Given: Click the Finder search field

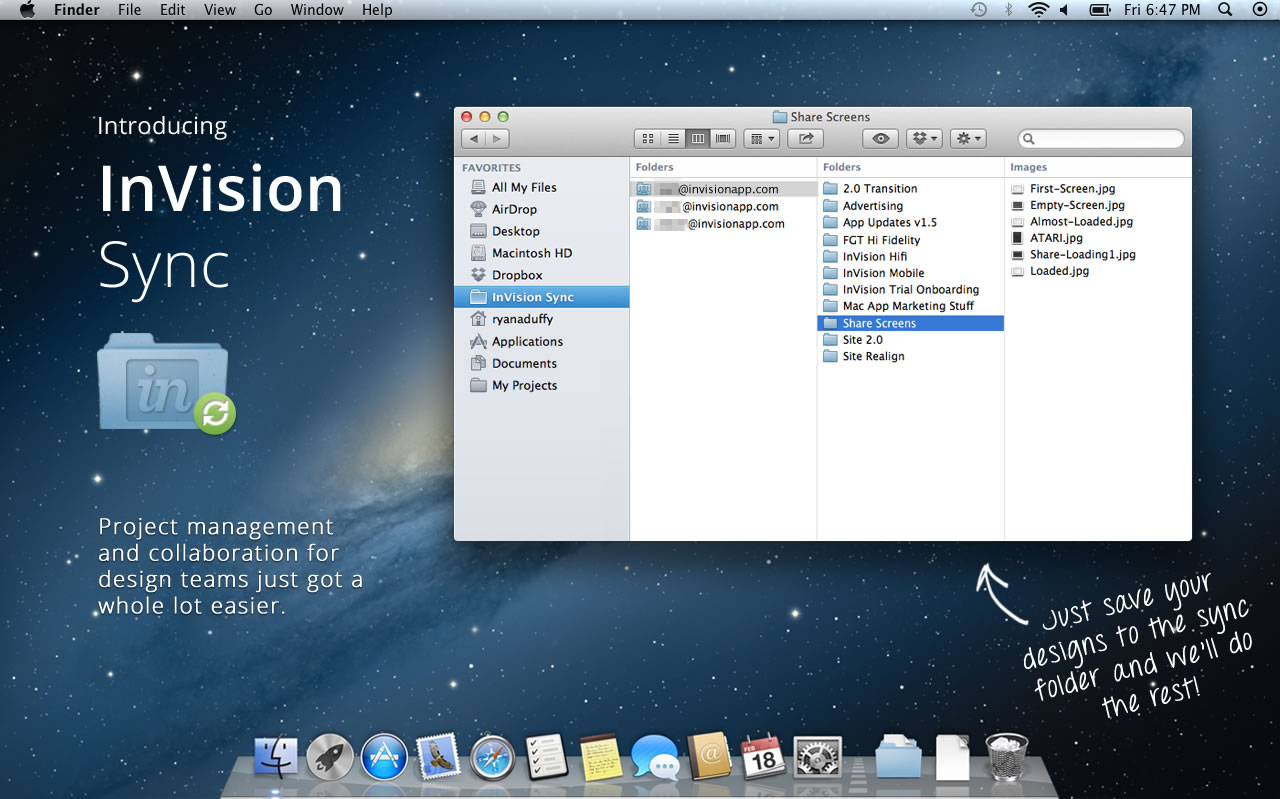Looking at the screenshot, I should (x=1101, y=139).
